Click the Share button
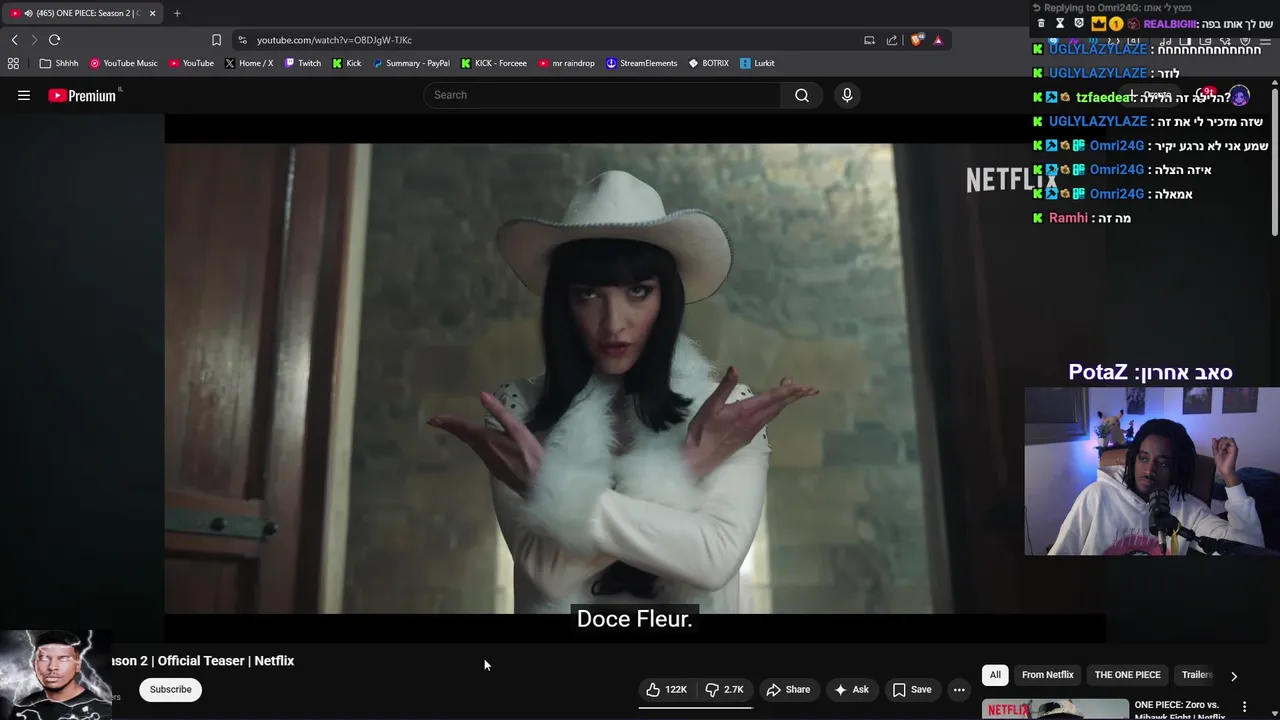1280x720 pixels. [x=788, y=689]
